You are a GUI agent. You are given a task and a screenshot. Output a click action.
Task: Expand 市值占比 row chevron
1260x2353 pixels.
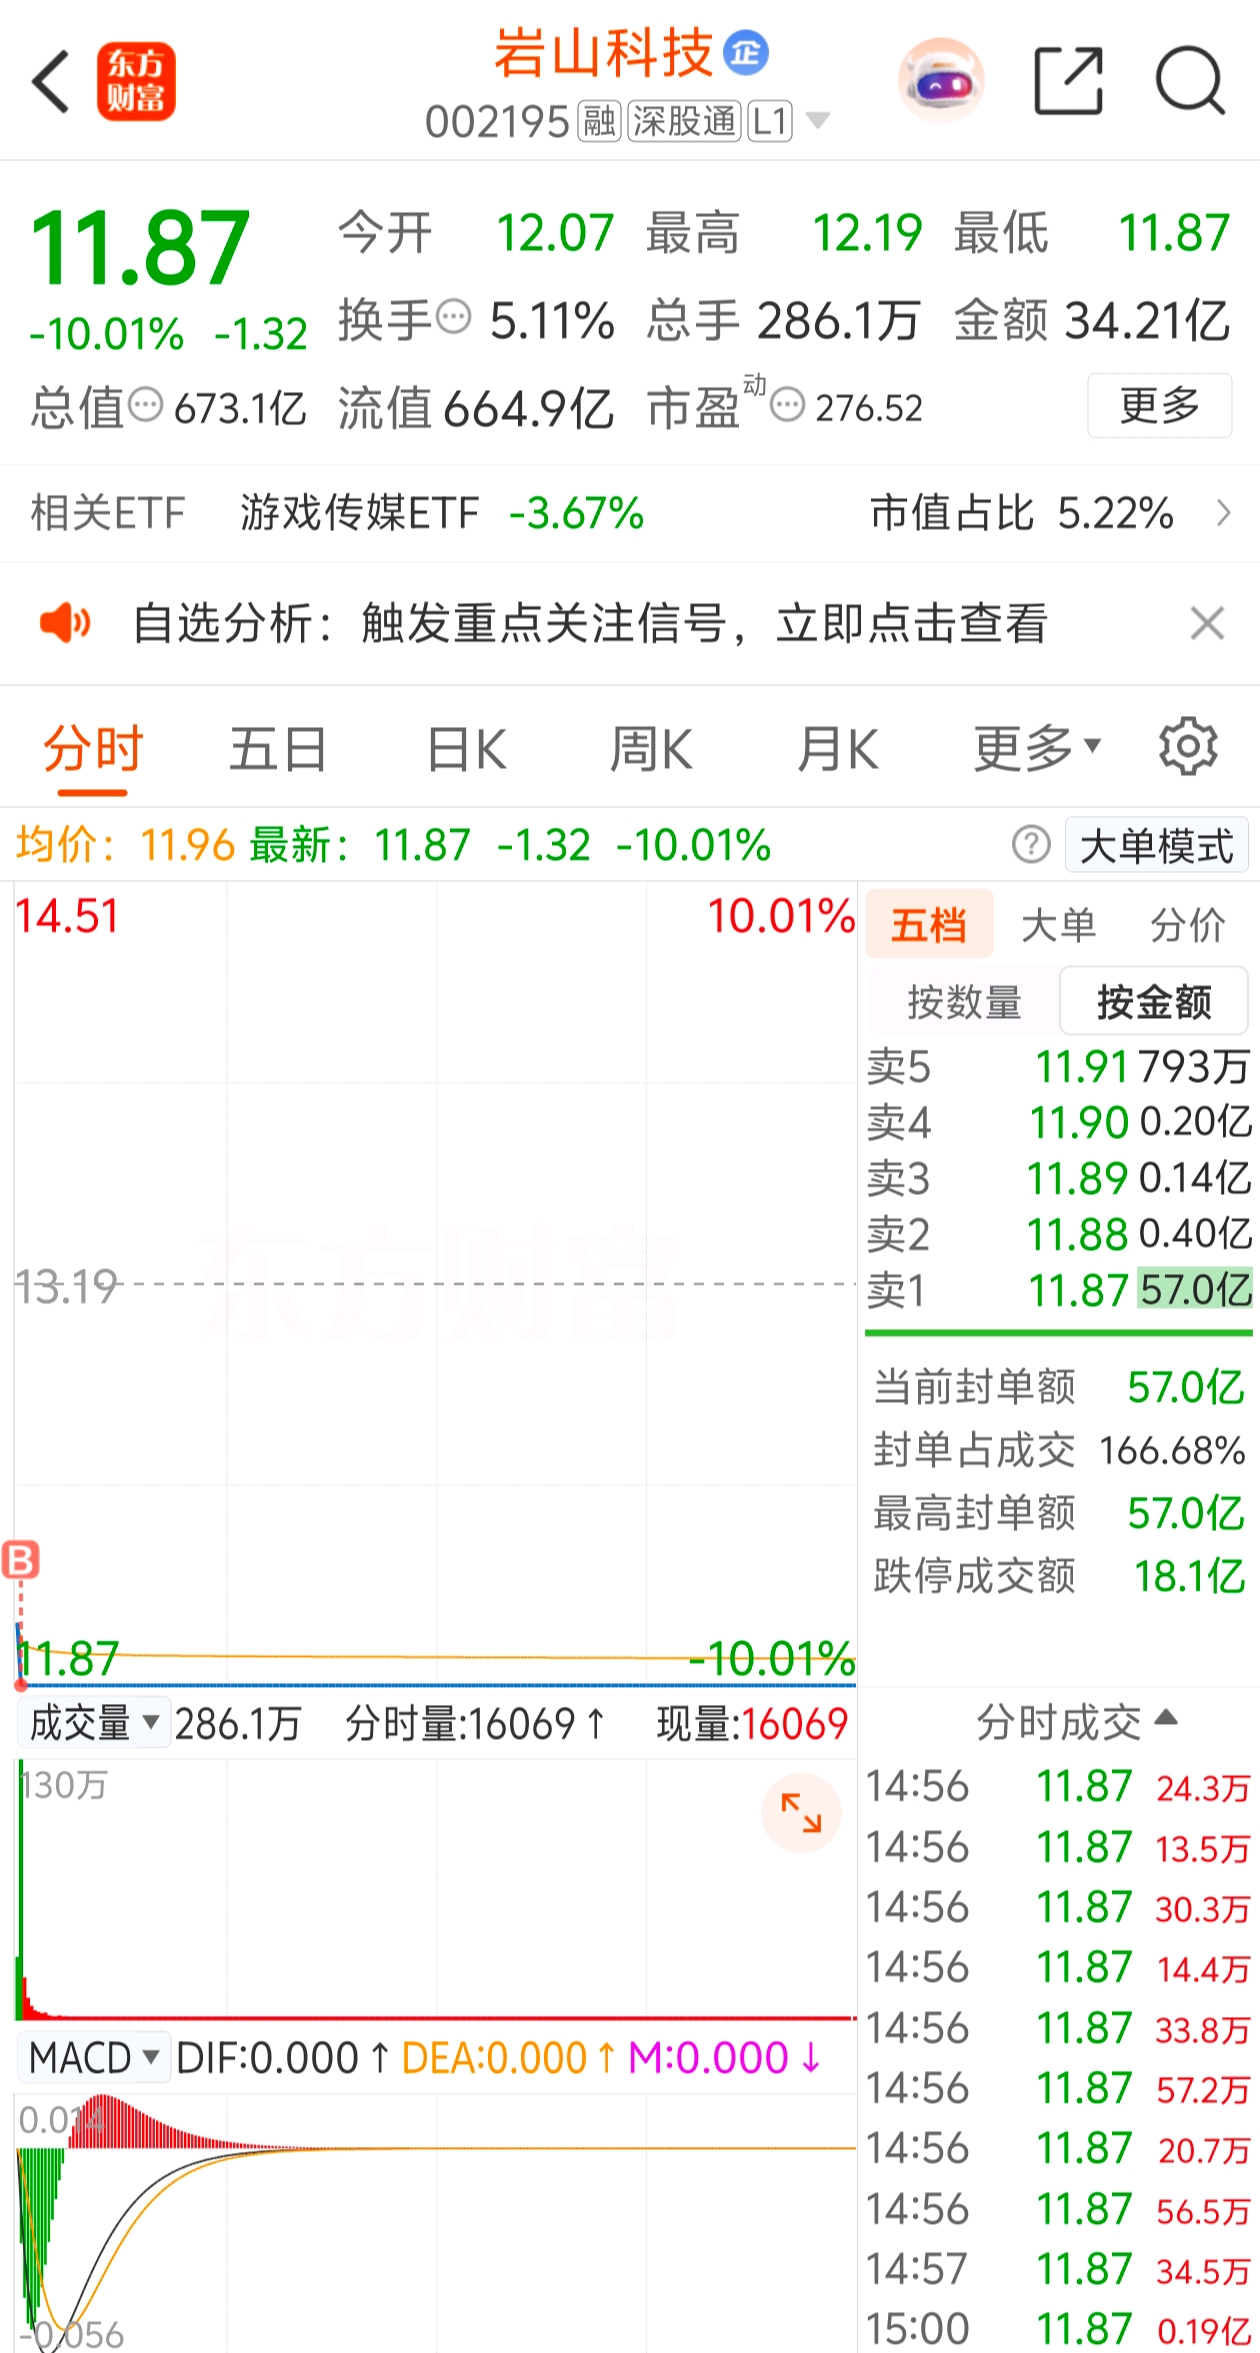(x=1223, y=513)
